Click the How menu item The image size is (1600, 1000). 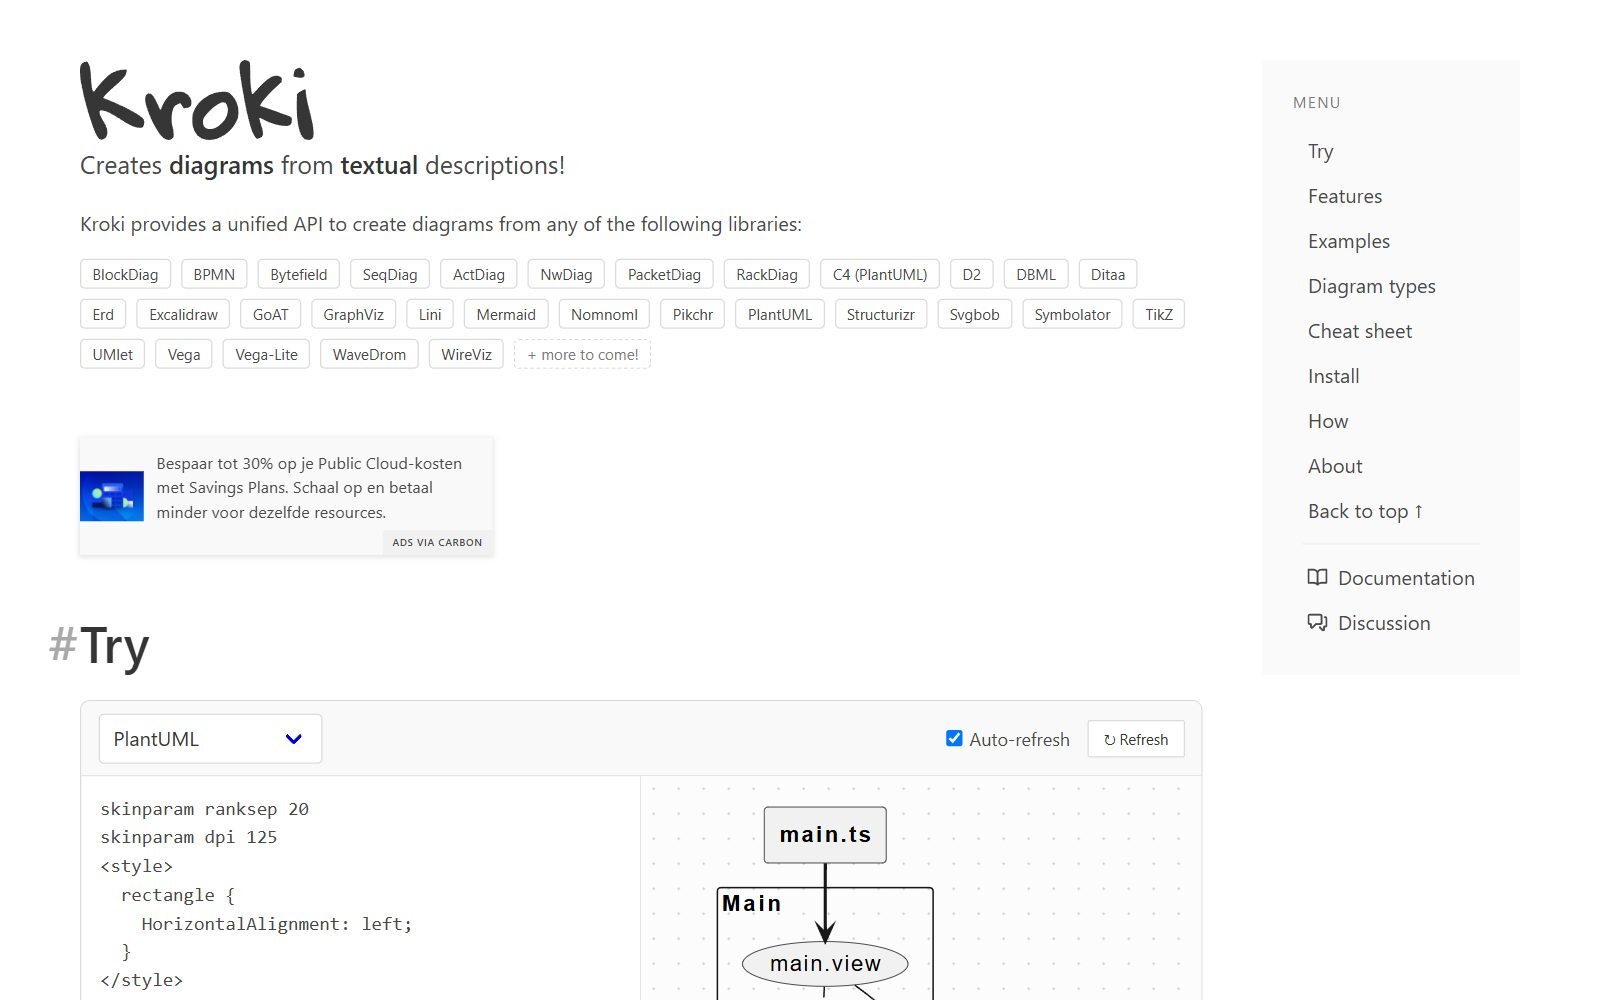click(1328, 421)
